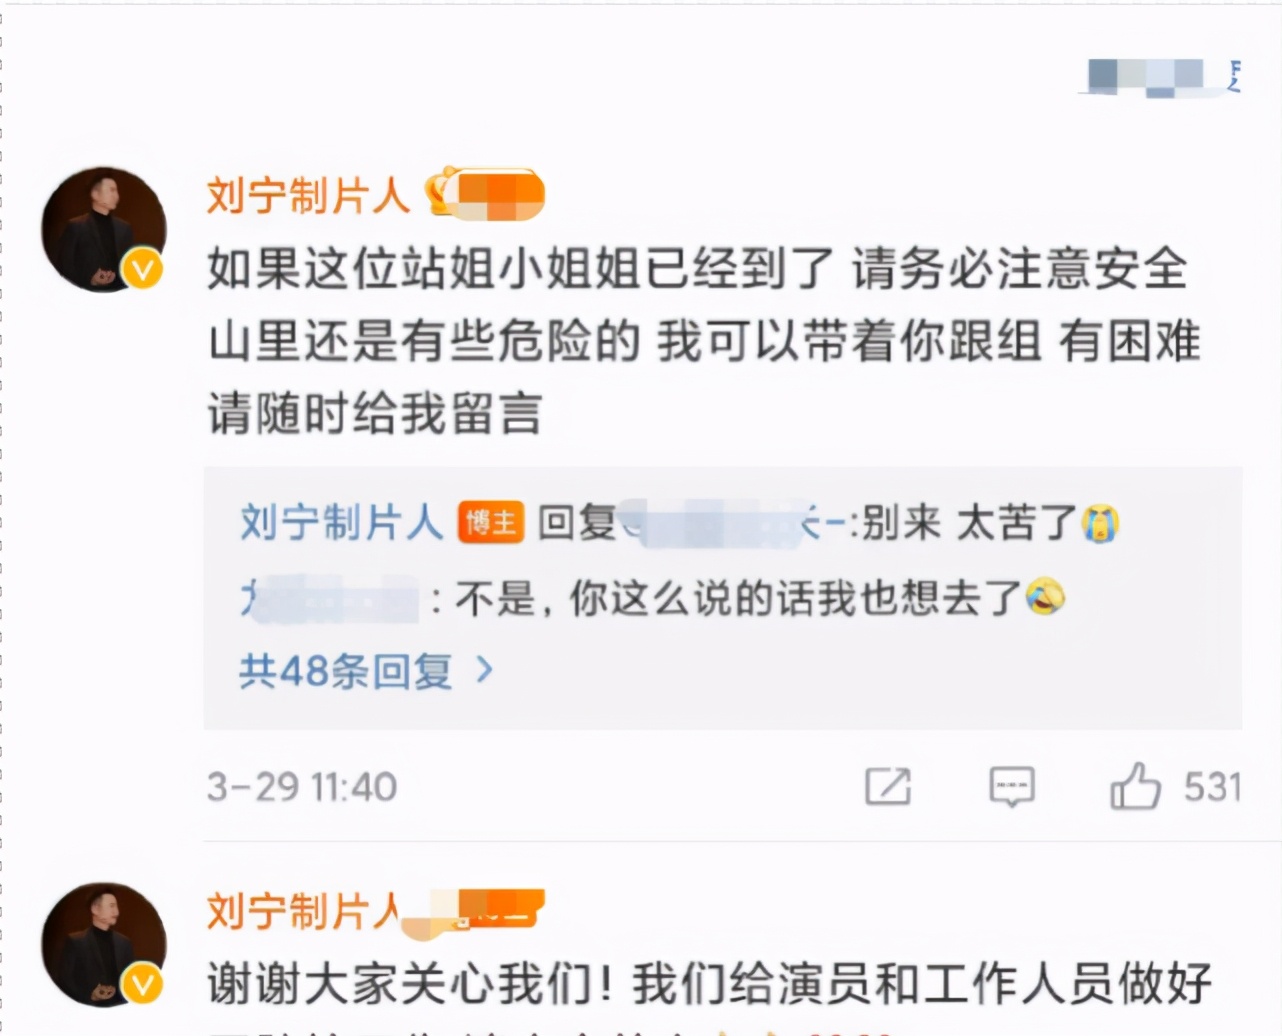1282x1036 pixels.
Task: Tap the laughing-crying emoji after 我也想去了
Action: (x=1045, y=597)
